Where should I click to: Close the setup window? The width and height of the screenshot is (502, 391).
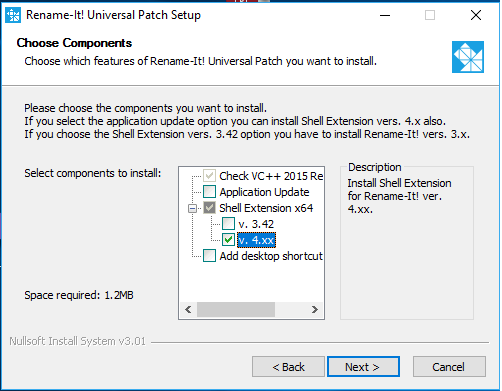pos(476,15)
